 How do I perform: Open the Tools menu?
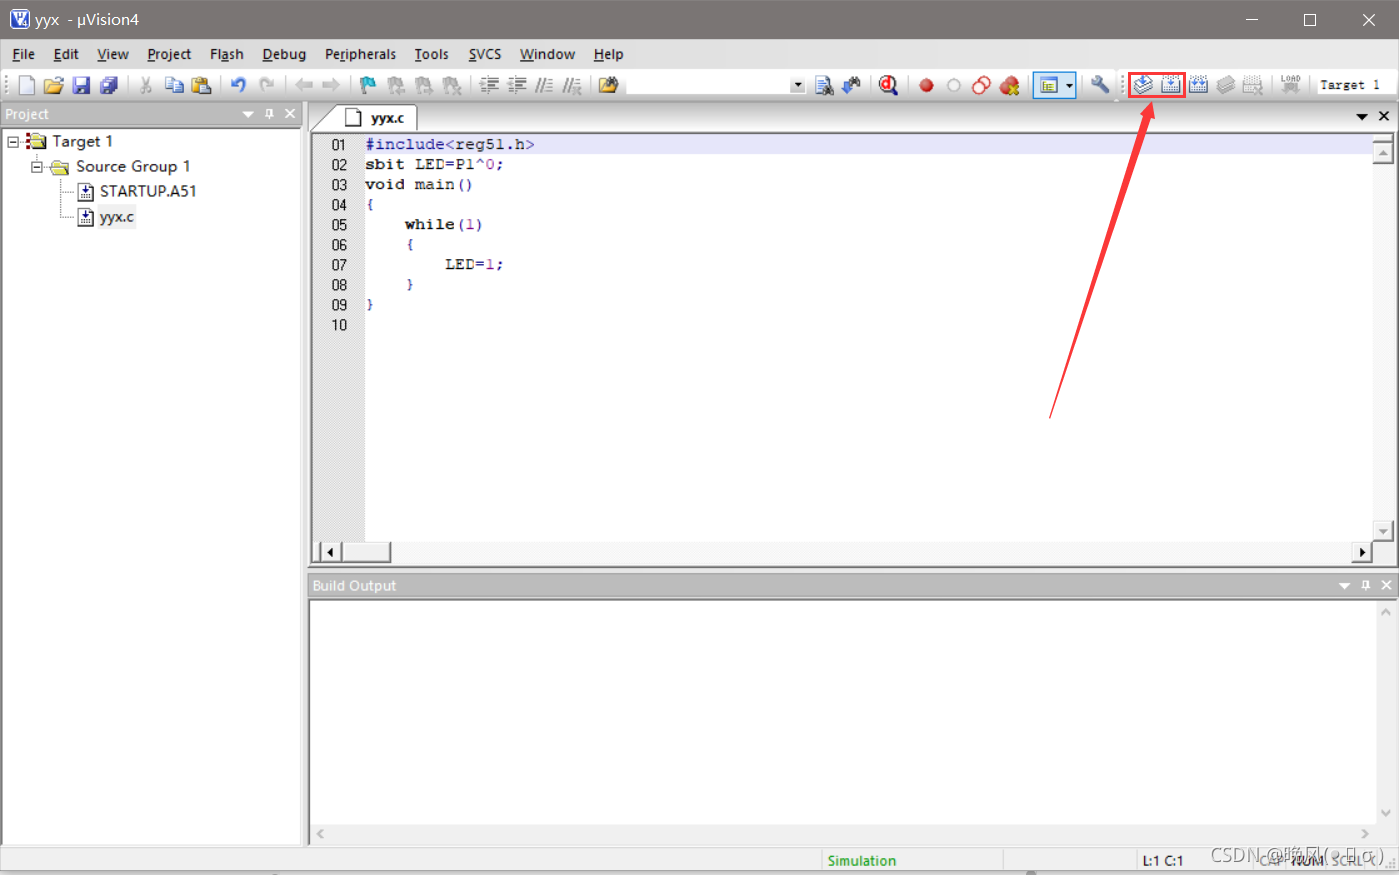click(x=431, y=54)
